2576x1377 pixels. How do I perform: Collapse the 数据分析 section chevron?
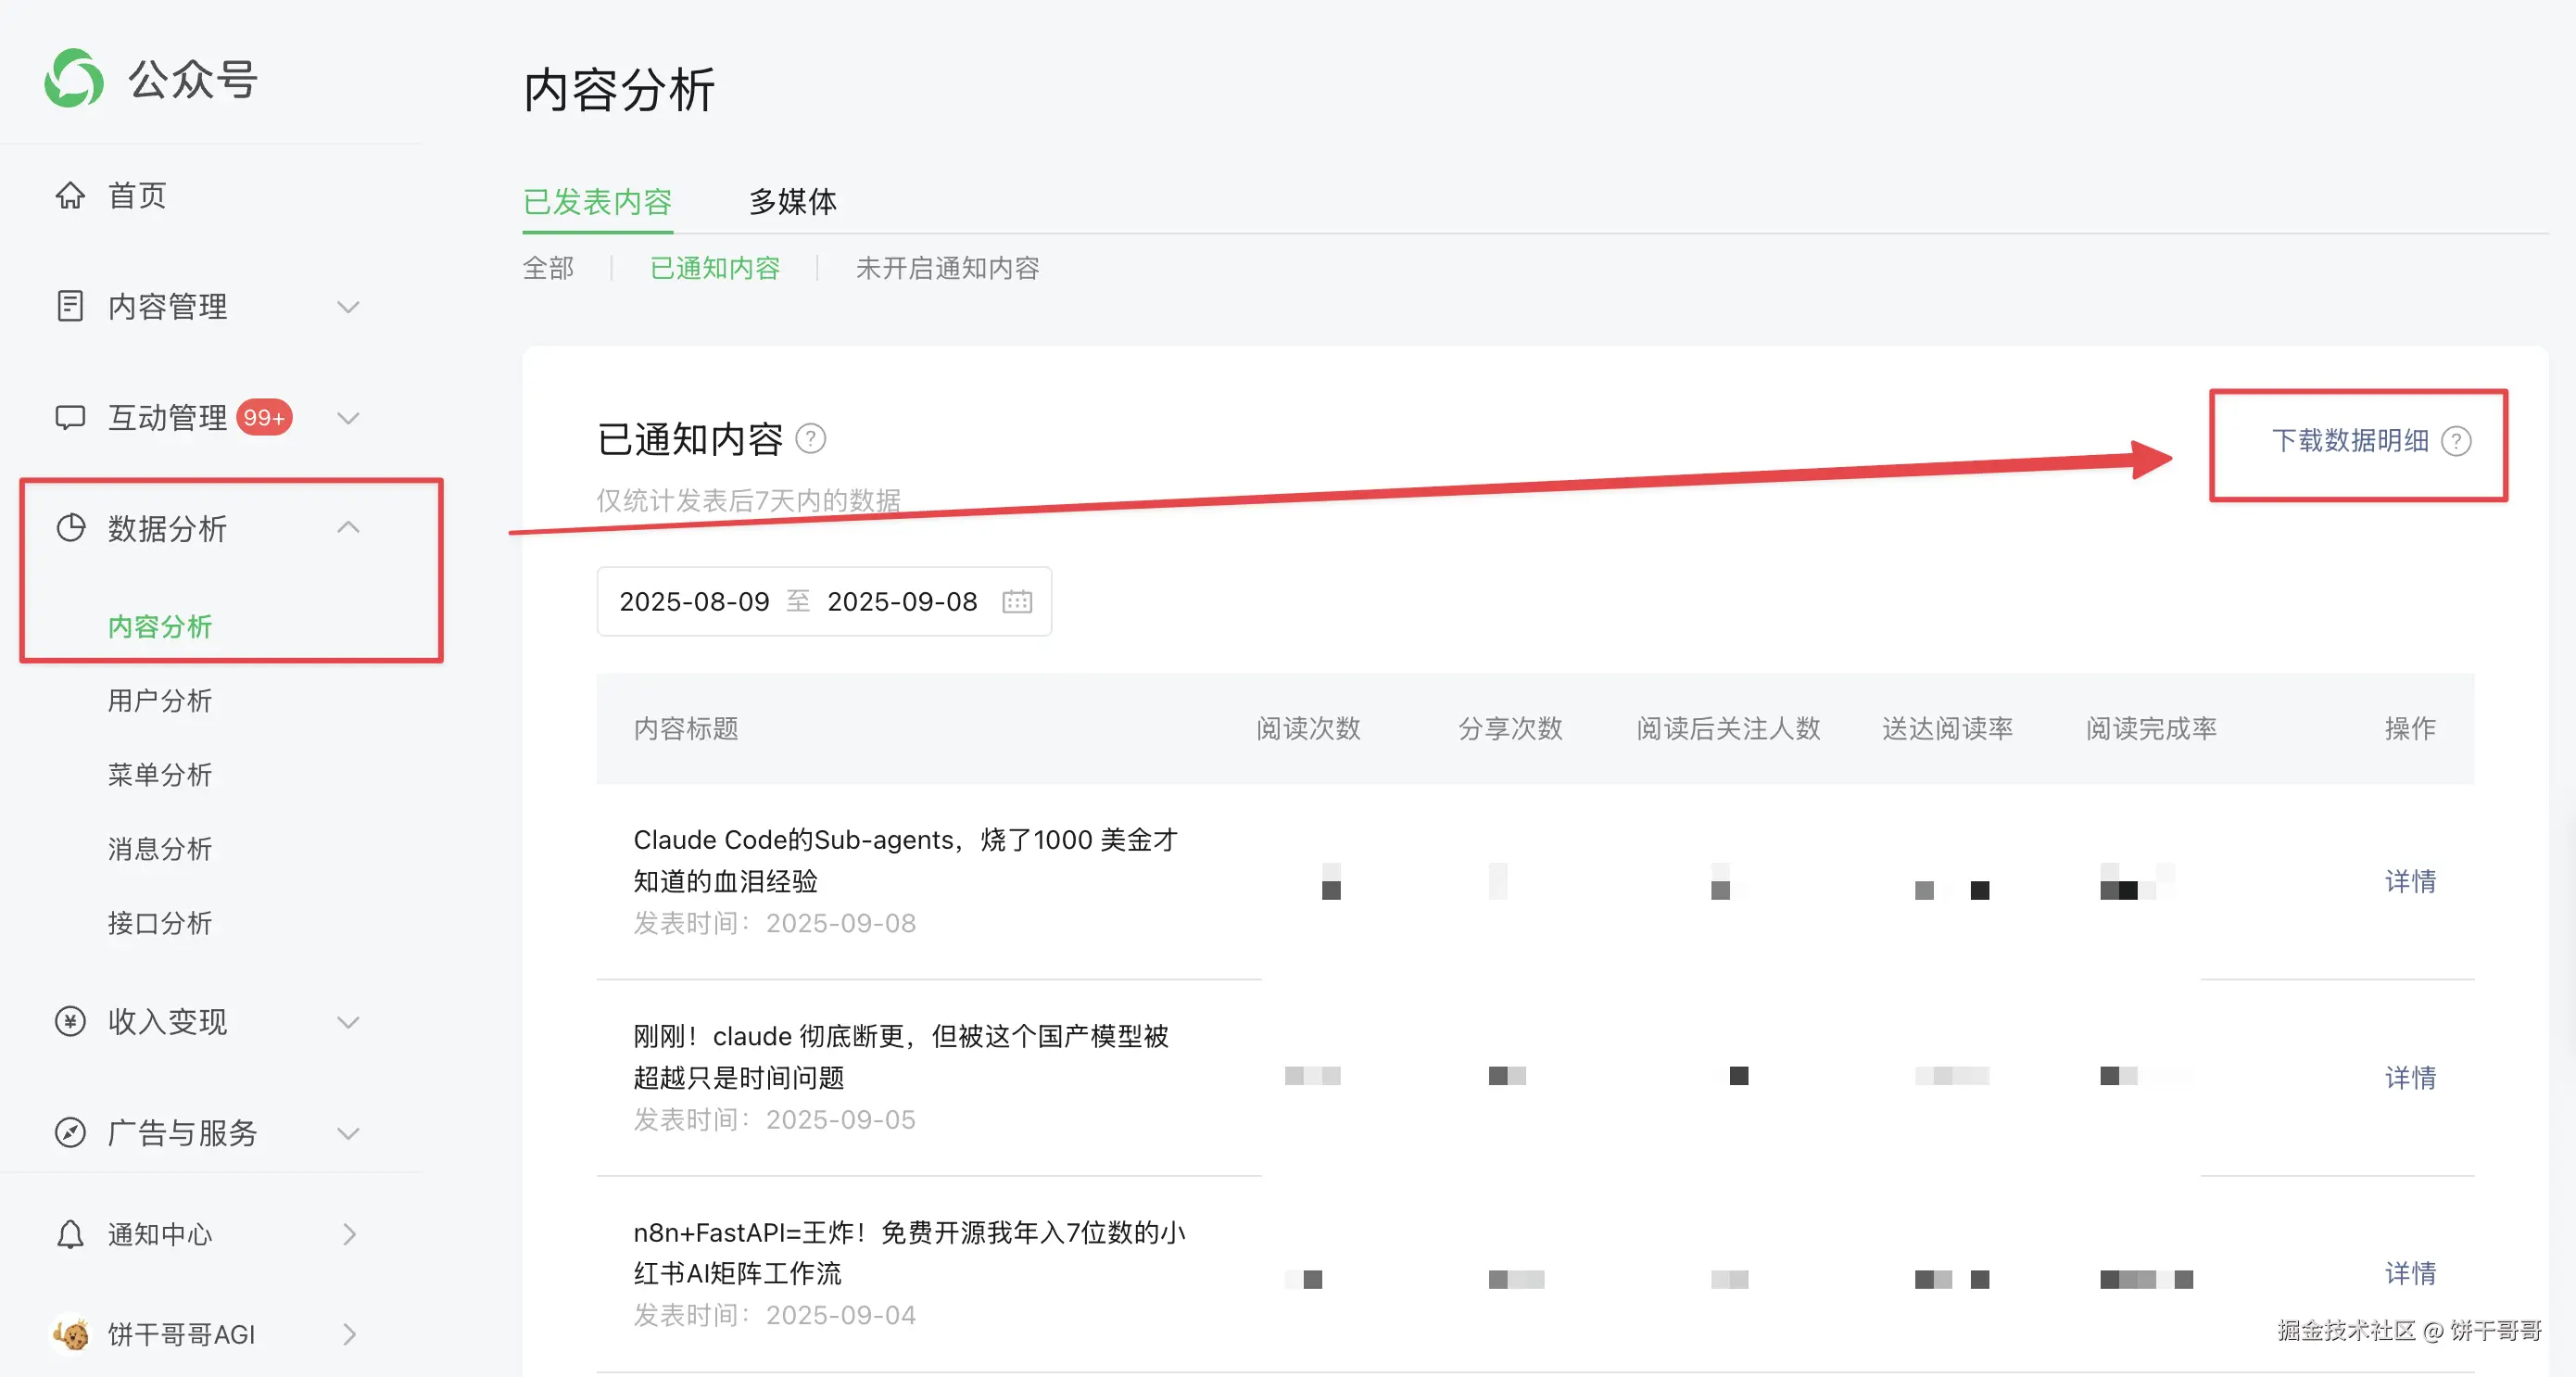348,527
